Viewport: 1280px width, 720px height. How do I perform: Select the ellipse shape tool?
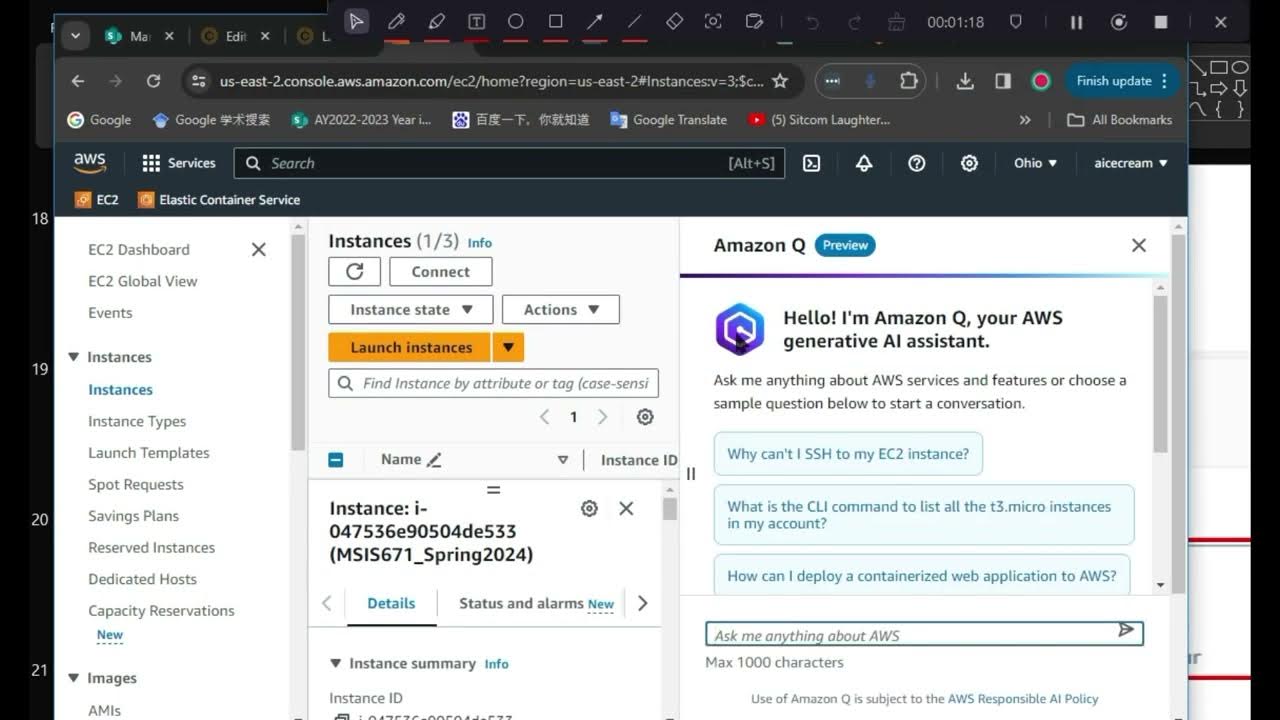pyautogui.click(x=515, y=21)
